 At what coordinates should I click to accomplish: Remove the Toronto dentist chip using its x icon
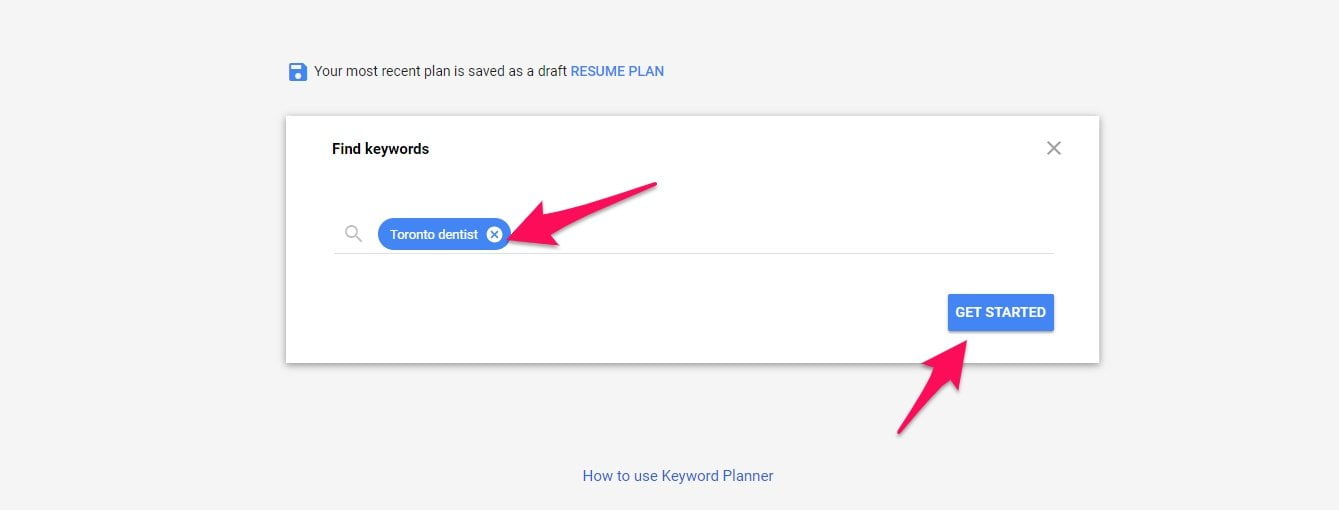pos(494,234)
